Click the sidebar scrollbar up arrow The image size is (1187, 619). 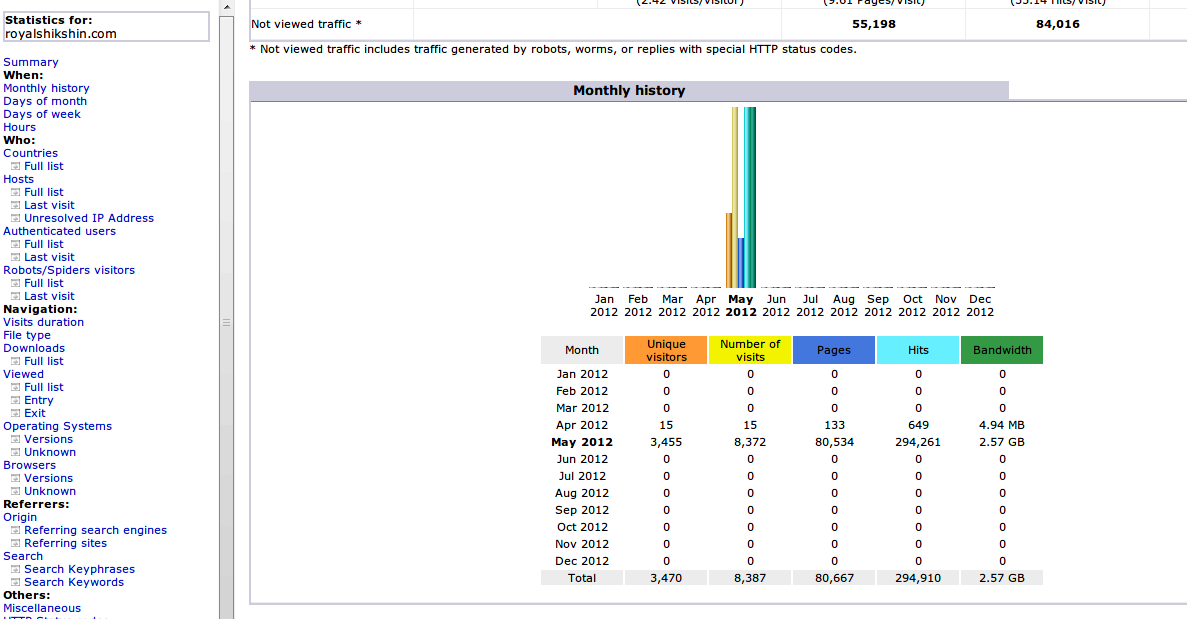226,7
